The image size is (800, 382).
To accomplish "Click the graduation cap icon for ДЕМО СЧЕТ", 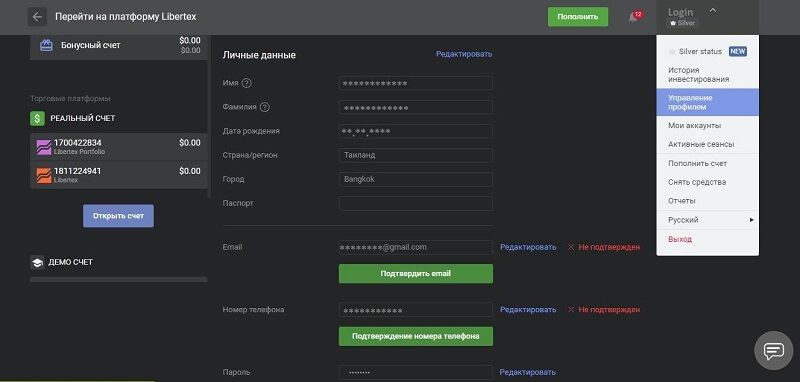I will coord(37,262).
